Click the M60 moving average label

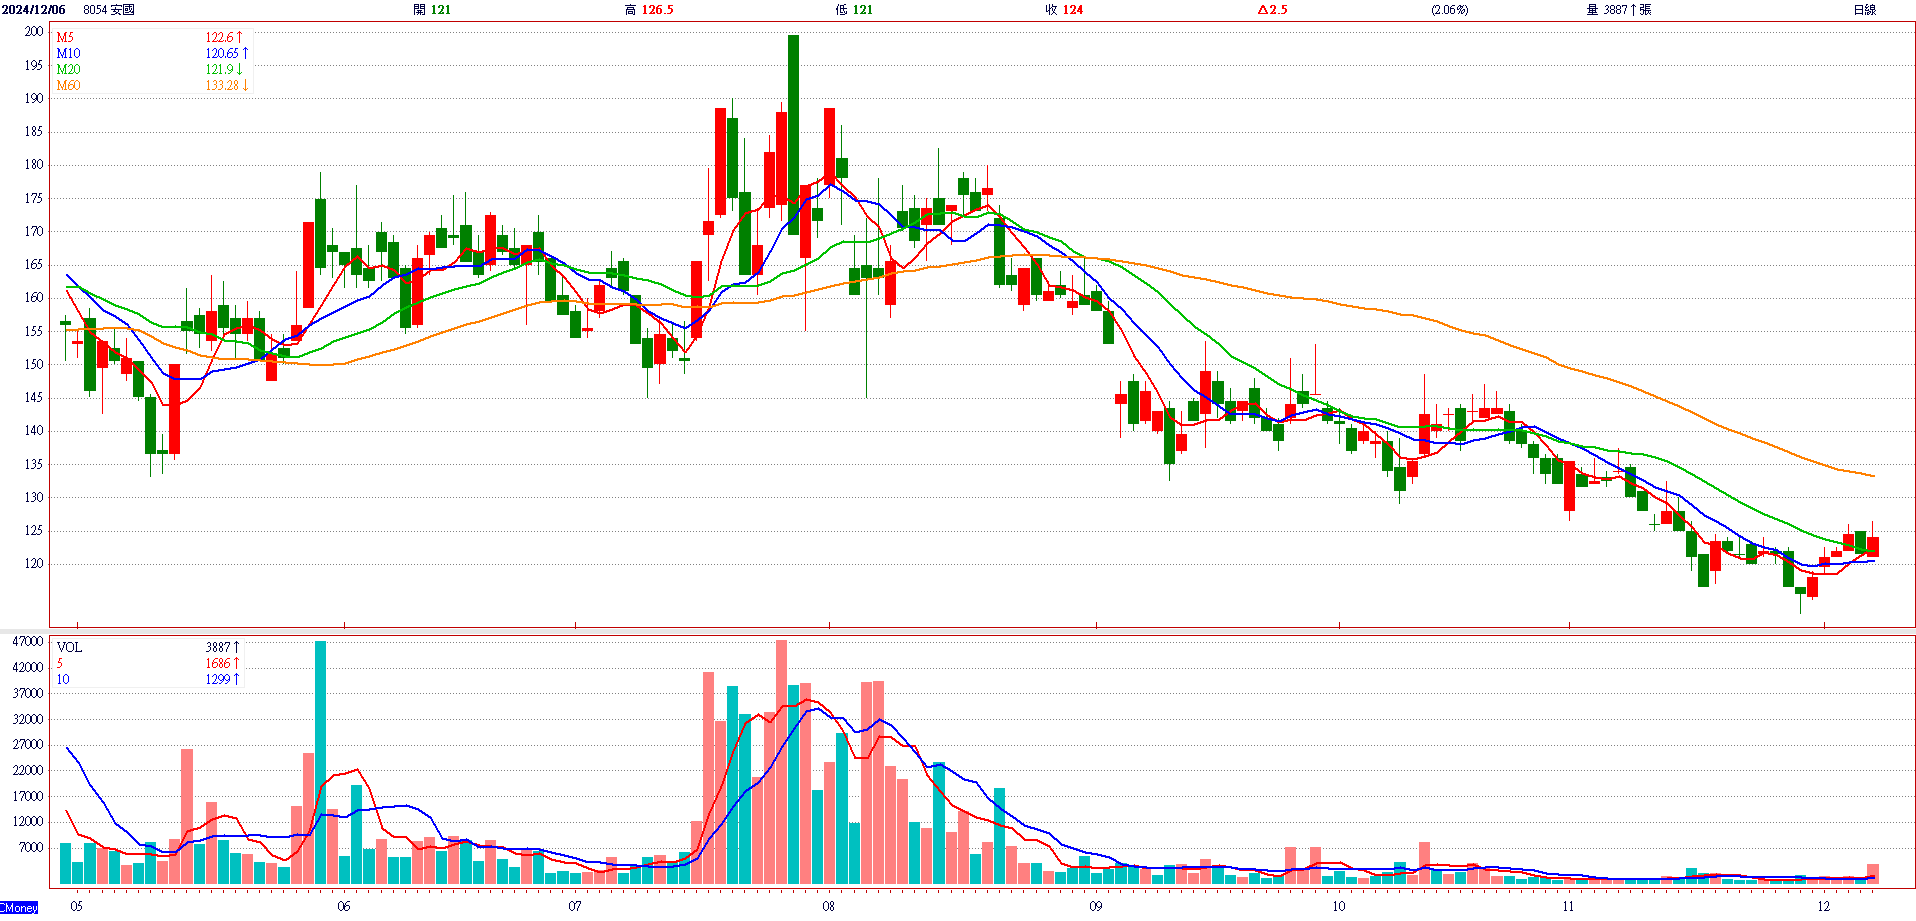point(68,85)
